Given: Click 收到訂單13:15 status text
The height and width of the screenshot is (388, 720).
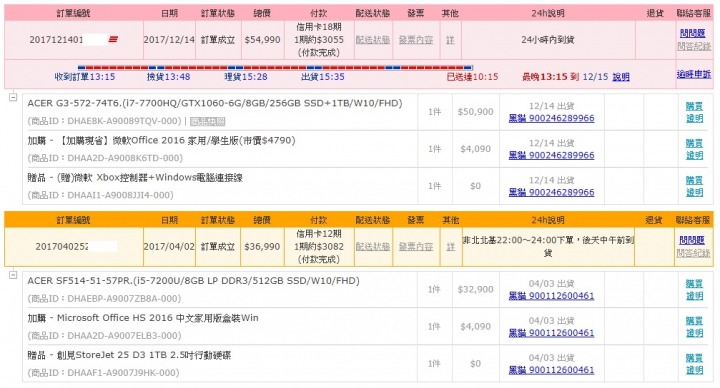Looking at the screenshot, I should pos(85,77).
